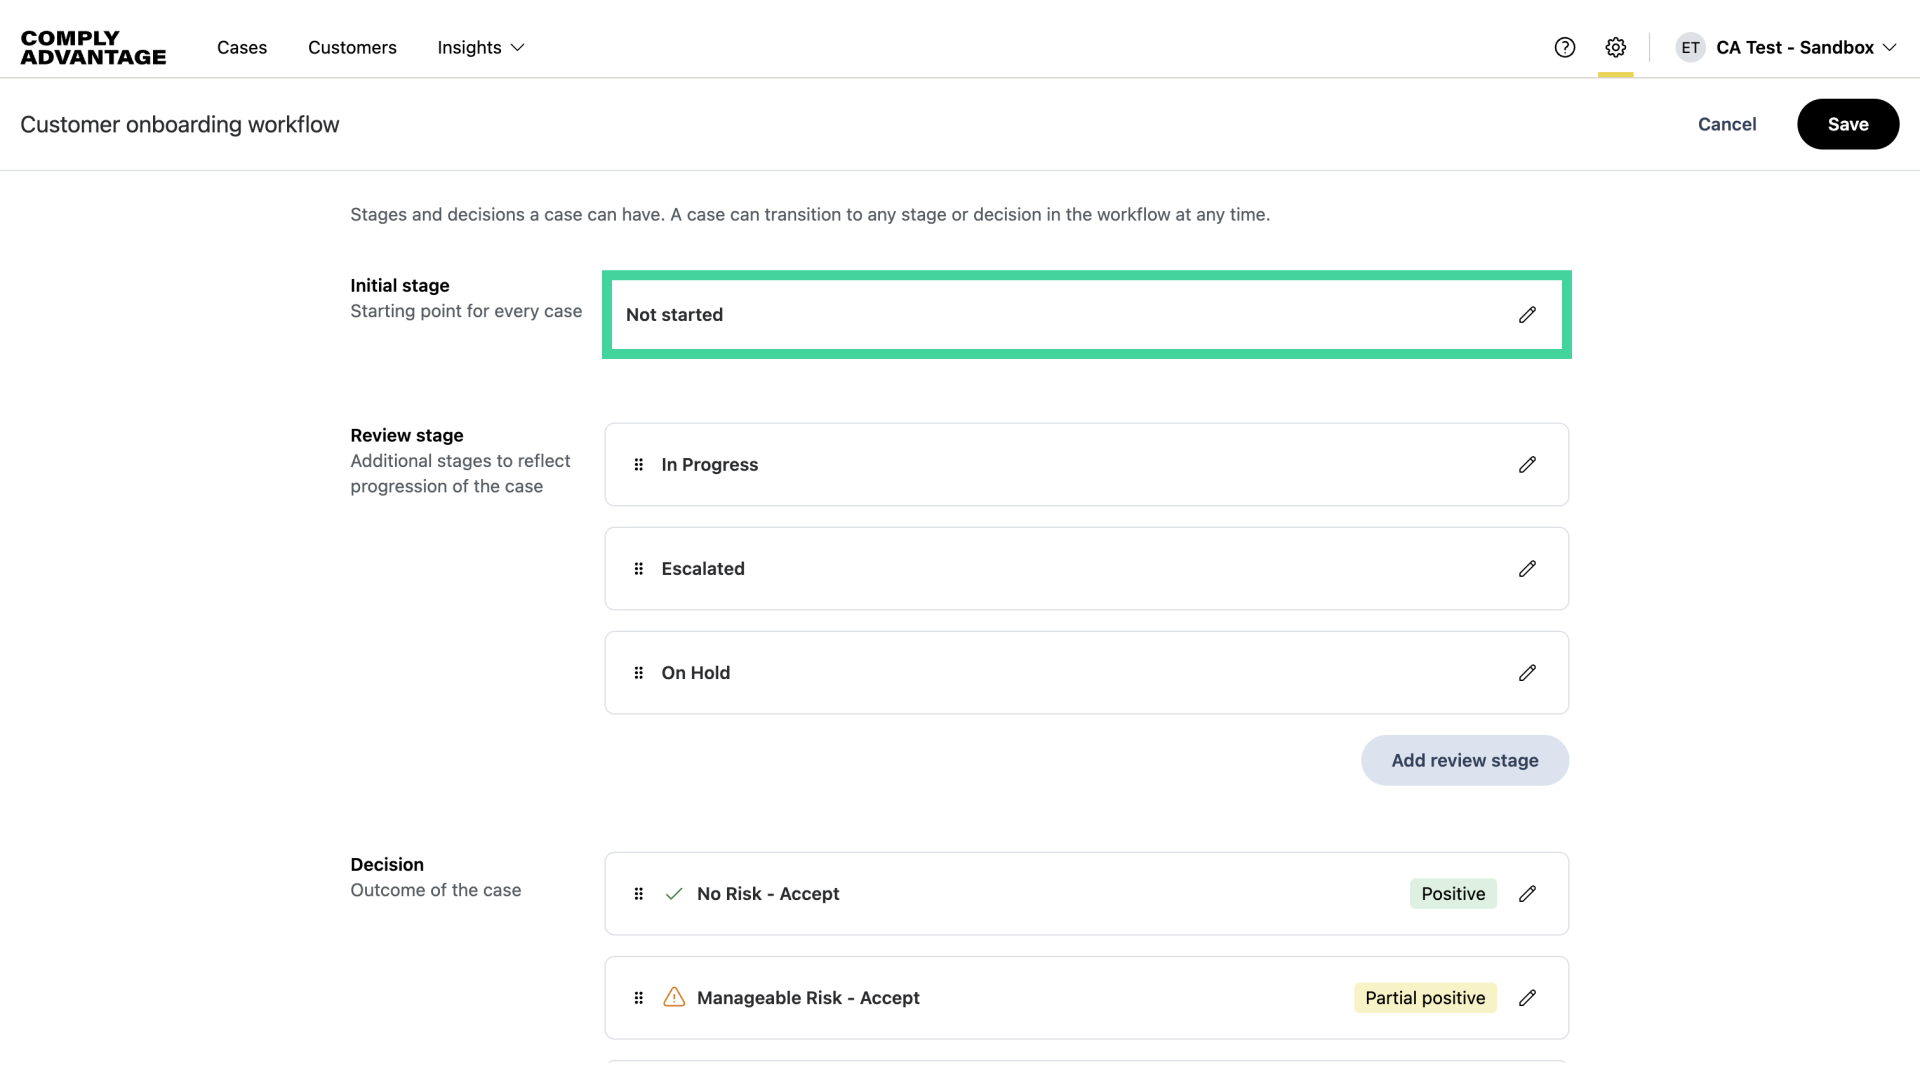Open the help question mark icon
1920x1080 pixels.
pyautogui.click(x=1565, y=48)
